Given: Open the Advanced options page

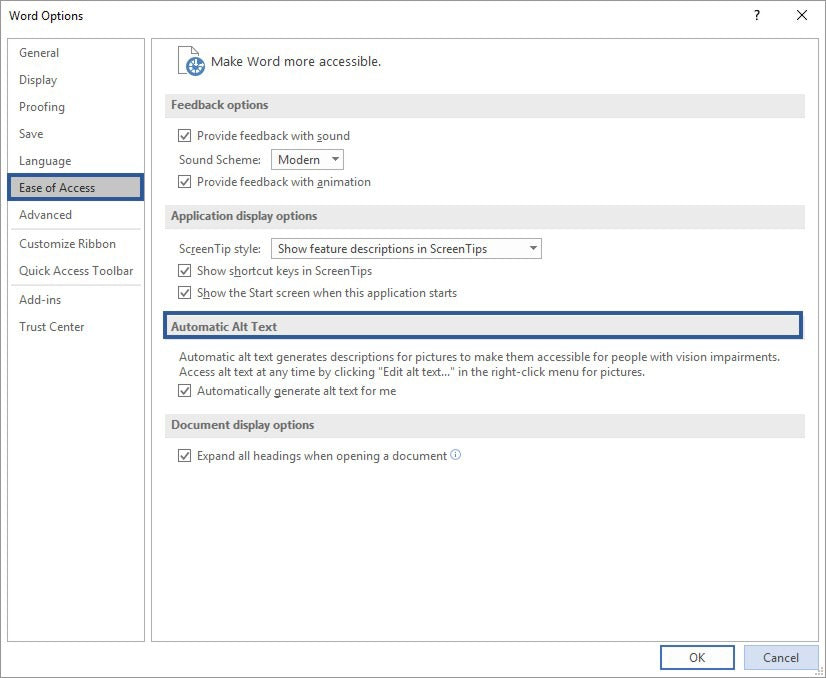Looking at the screenshot, I should (x=45, y=214).
